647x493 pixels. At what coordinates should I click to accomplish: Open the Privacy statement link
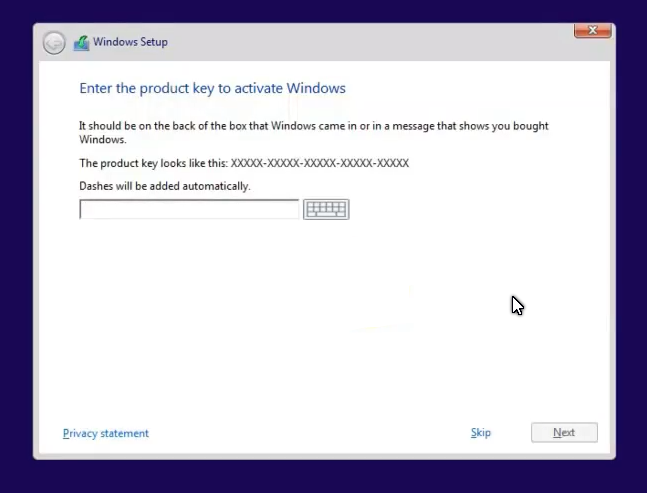pos(106,433)
